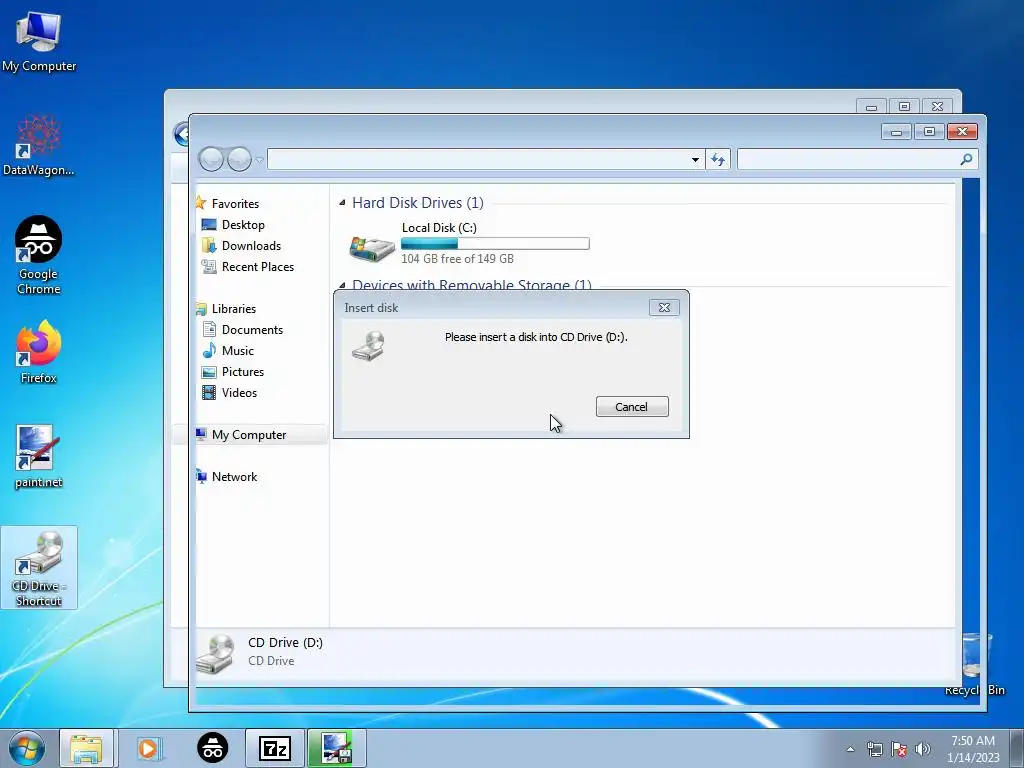This screenshot has height=768, width=1024.
Task: Click the Windows Start orb
Action: click(26, 748)
